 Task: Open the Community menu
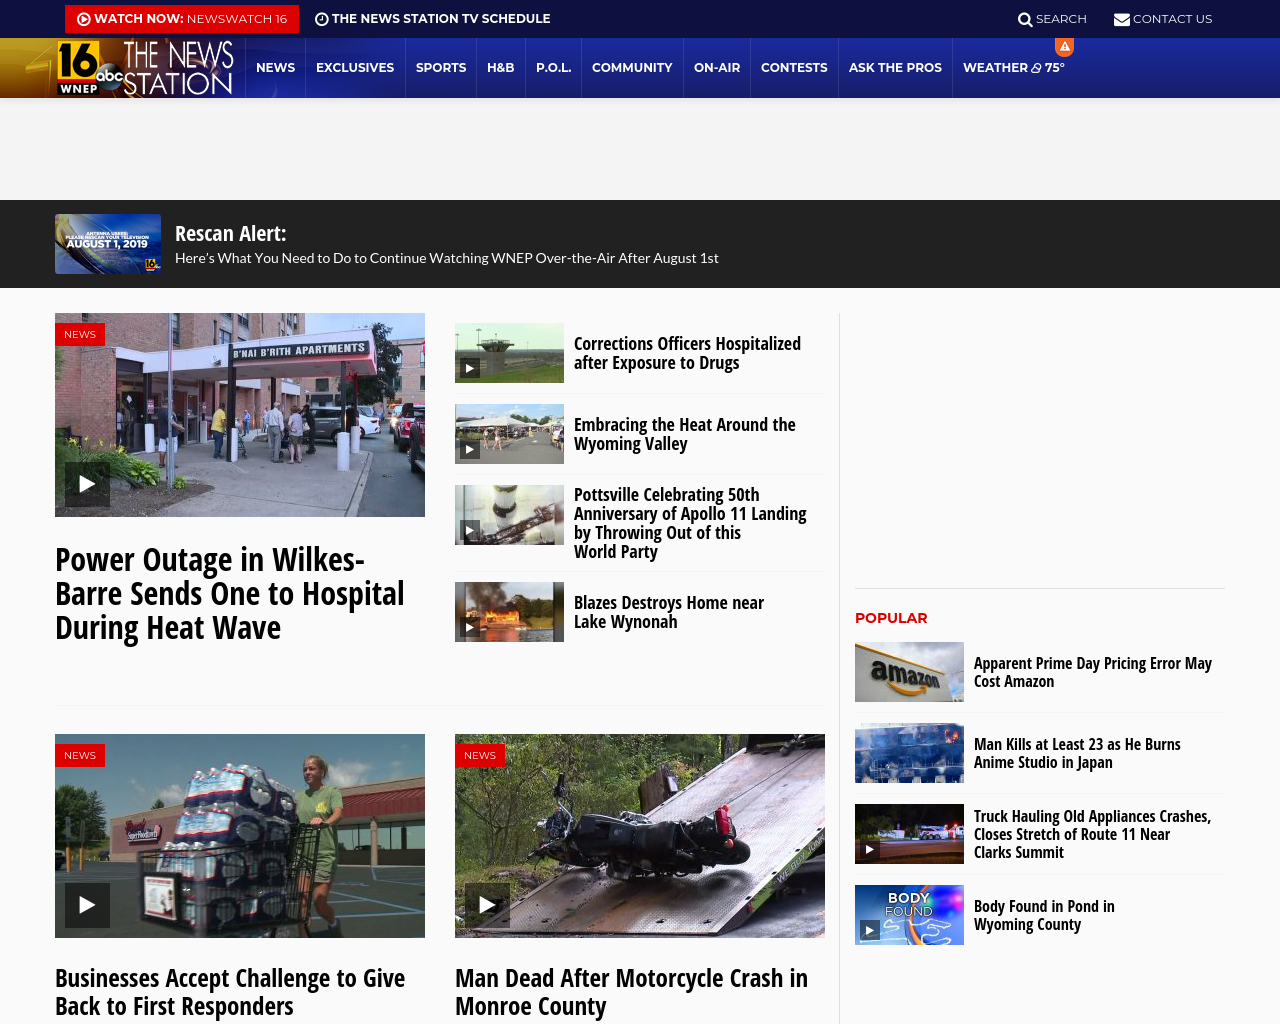pyautogui.click(x=632, y=68)
